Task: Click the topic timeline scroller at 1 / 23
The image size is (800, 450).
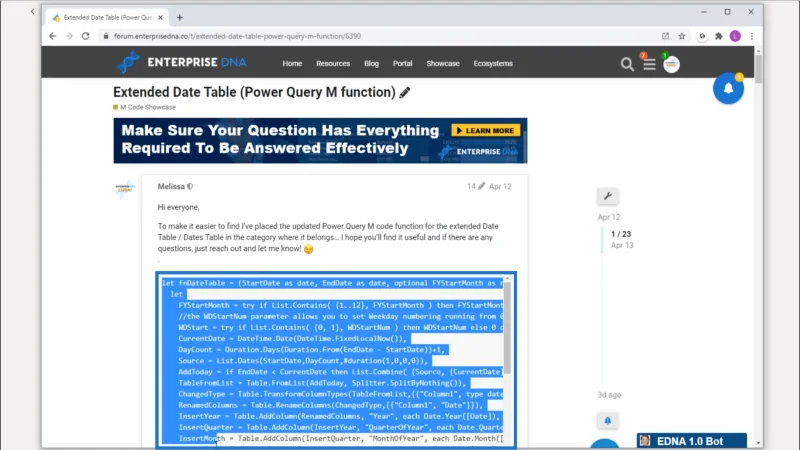Action: (x=621, y=239)
